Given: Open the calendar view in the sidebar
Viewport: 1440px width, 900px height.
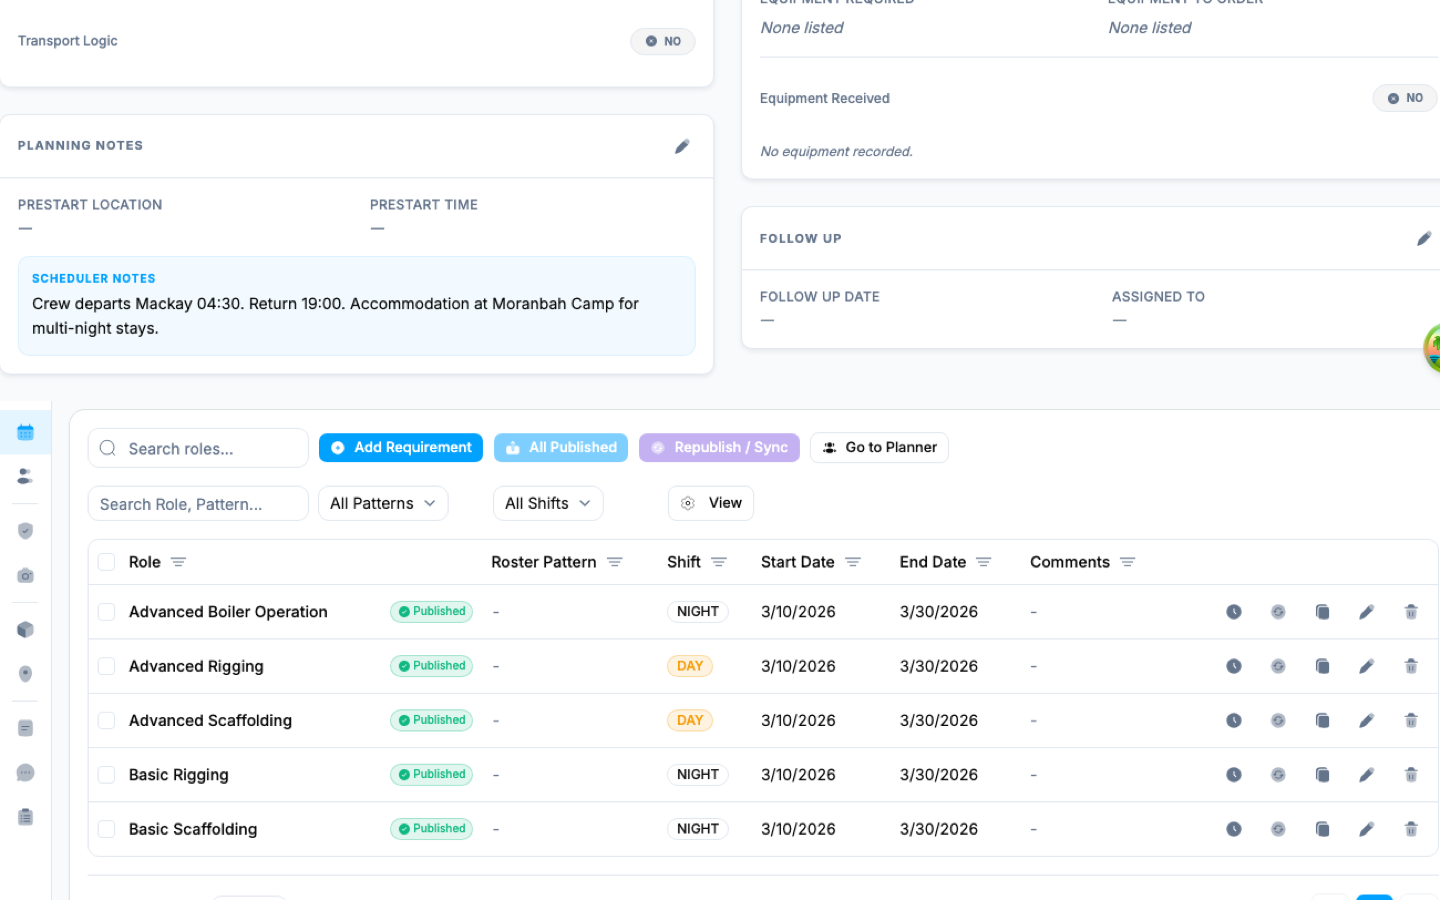Looking at the screenshot, I should click(x=25, y=431).
